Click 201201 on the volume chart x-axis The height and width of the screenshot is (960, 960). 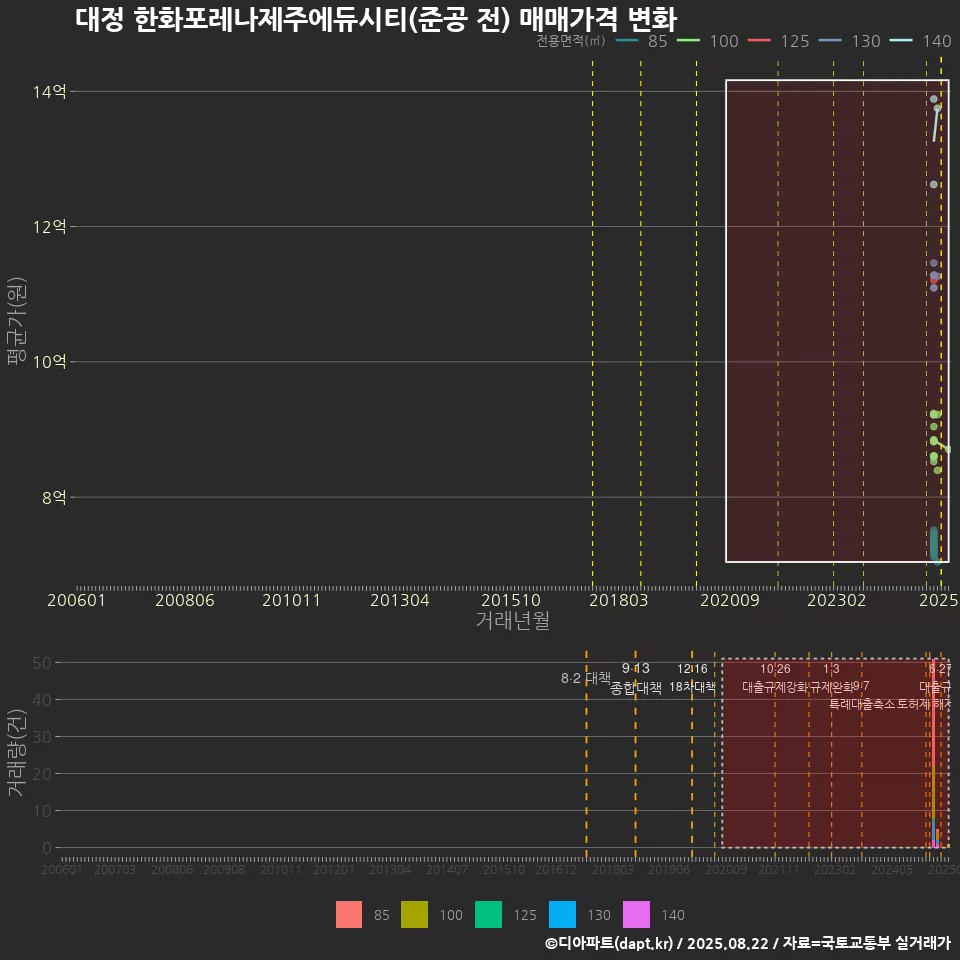click(x=334, y=869)
